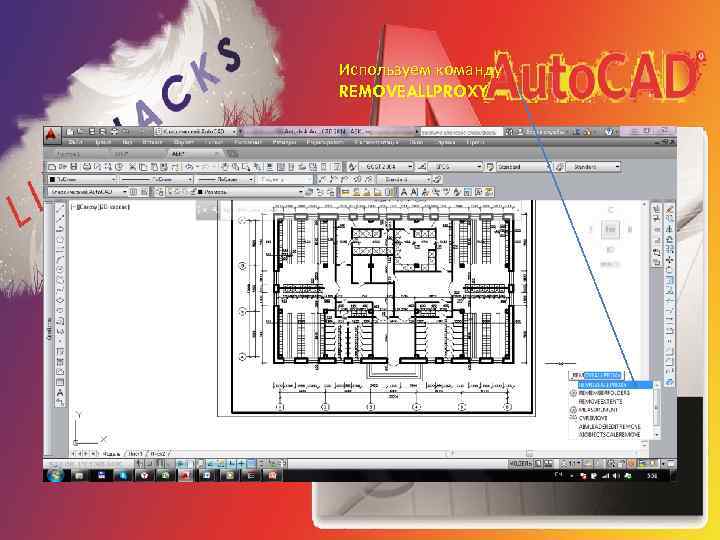The width and height of the screenshot is (720, 540).
Task: Select the Erase tool in Modify toolbar
Action: pyautogui.click(x=669, y=209)
